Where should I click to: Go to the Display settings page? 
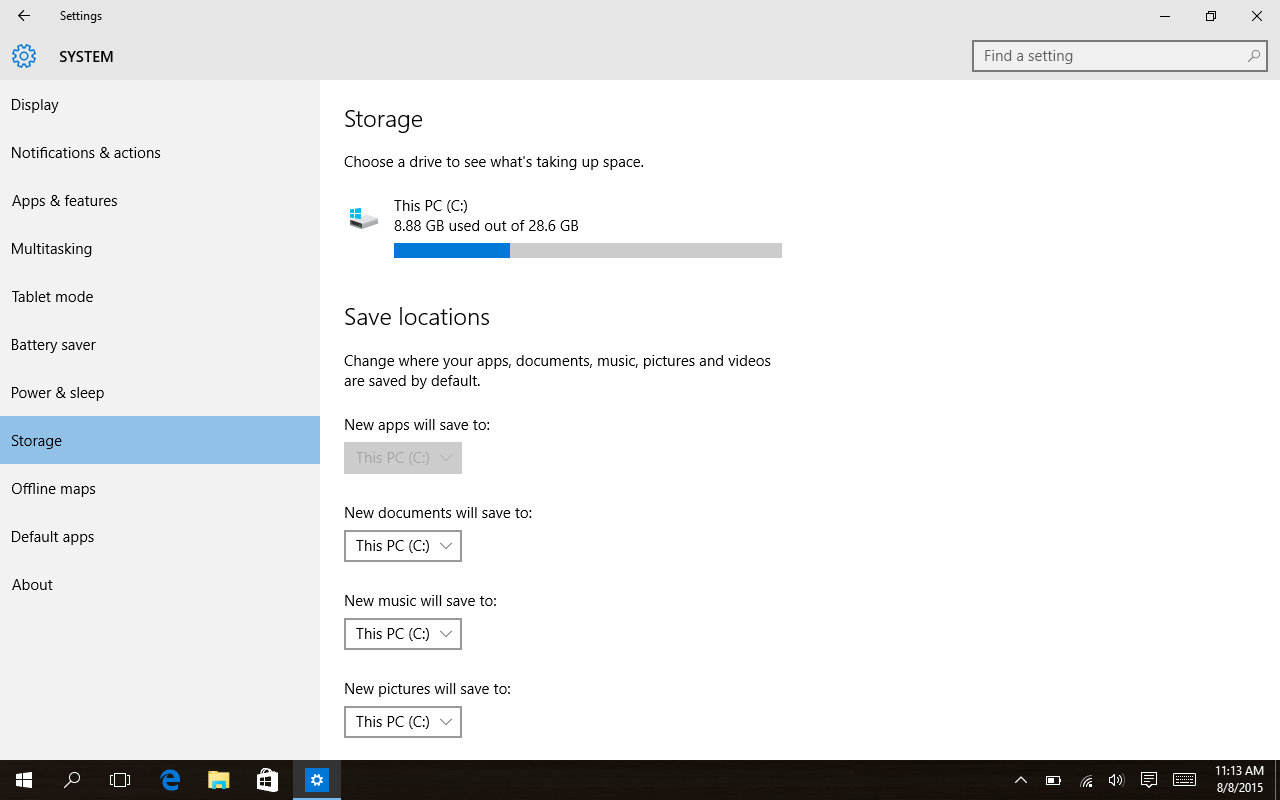[35, 105]
